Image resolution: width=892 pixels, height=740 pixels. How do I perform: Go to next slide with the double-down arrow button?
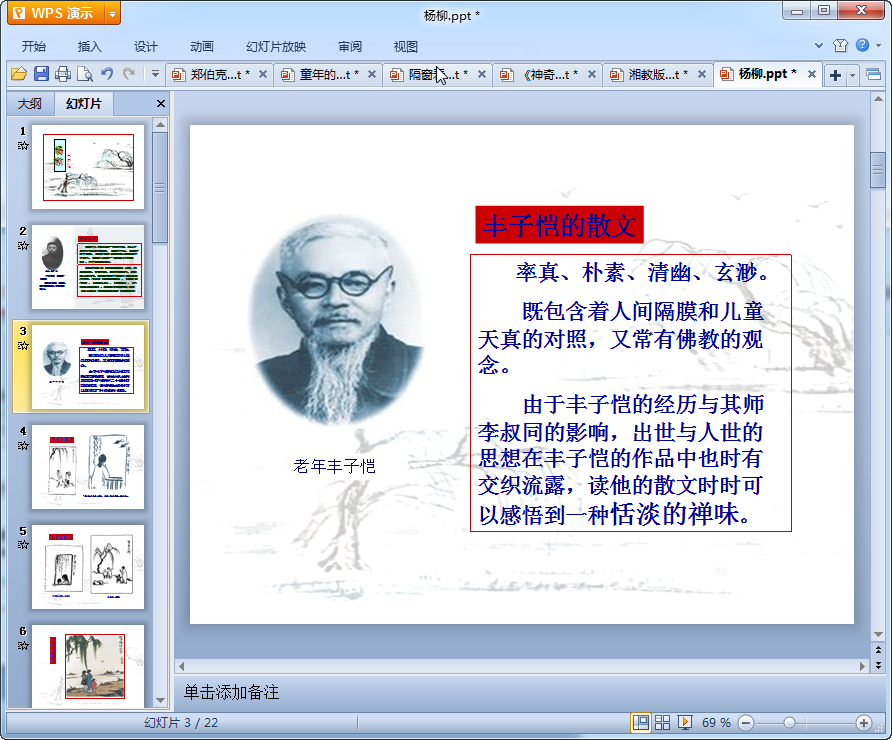tap(878, 664)
